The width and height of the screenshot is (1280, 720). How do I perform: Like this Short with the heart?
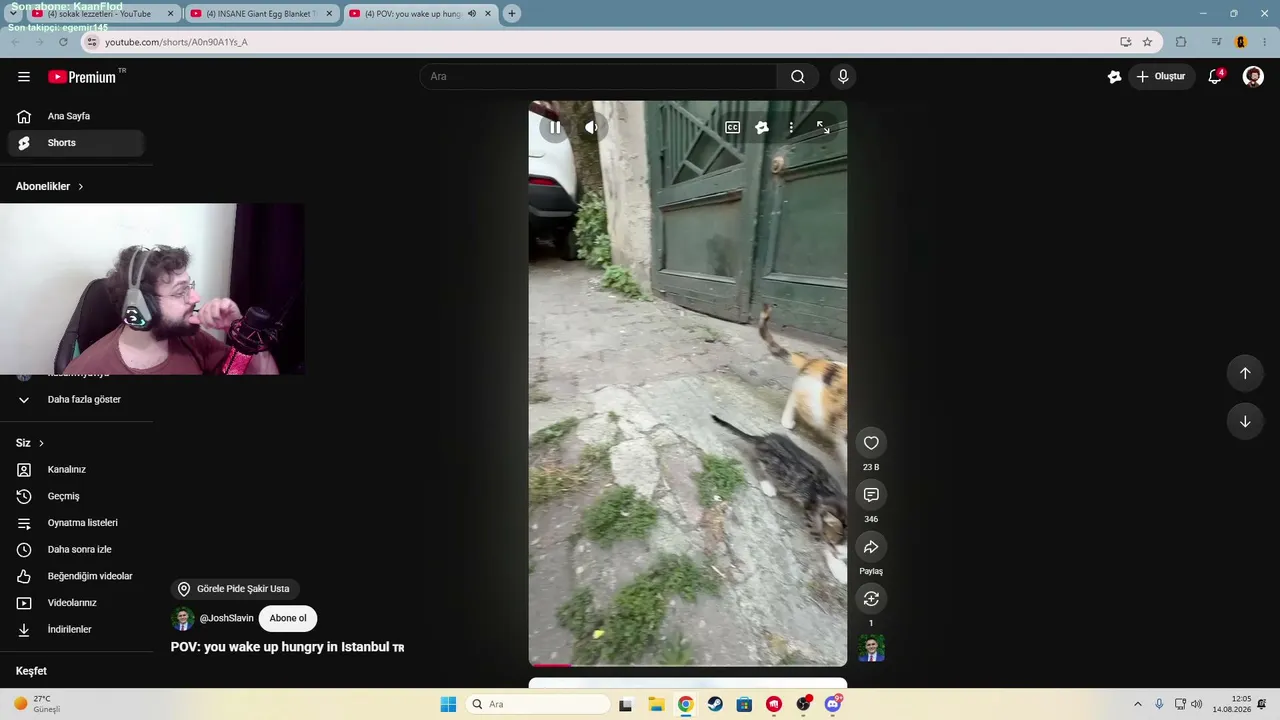coord(871,443)
